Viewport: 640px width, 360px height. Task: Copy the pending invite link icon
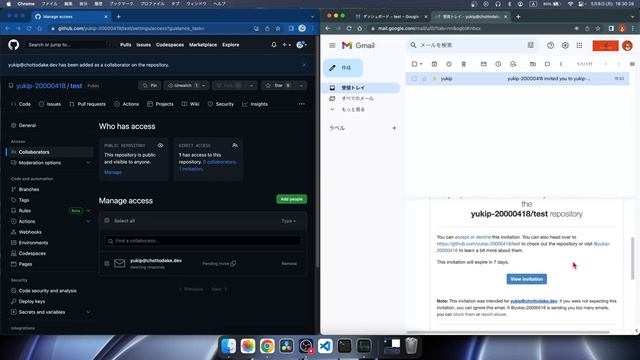[233, 264]
